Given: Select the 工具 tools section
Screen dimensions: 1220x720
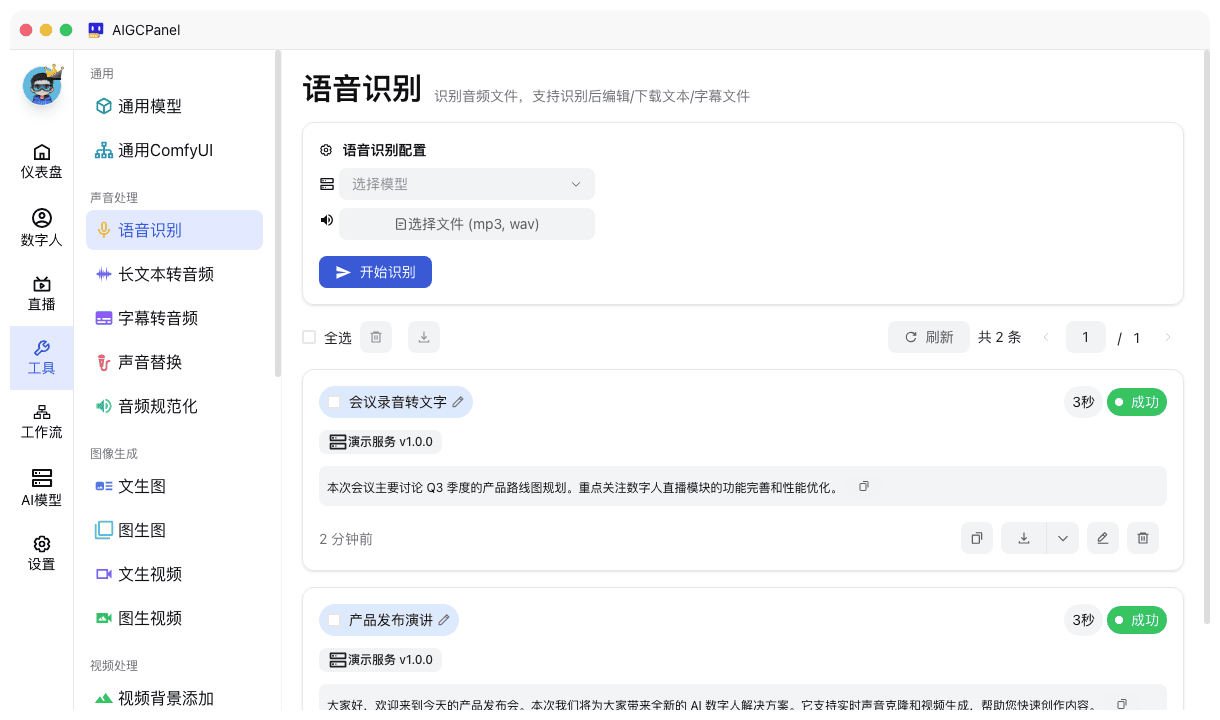Looking at the screenshot, I should (x=42, y=358).
